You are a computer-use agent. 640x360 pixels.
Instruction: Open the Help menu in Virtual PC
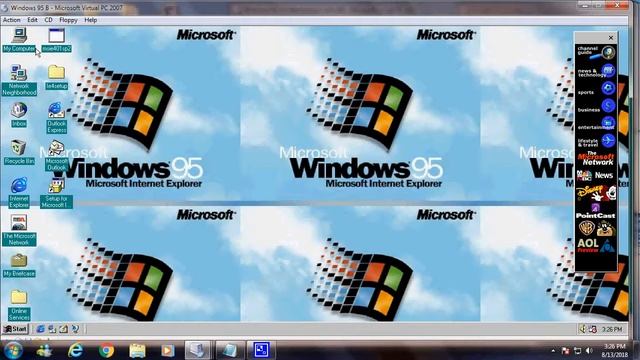tap(91, 20)
